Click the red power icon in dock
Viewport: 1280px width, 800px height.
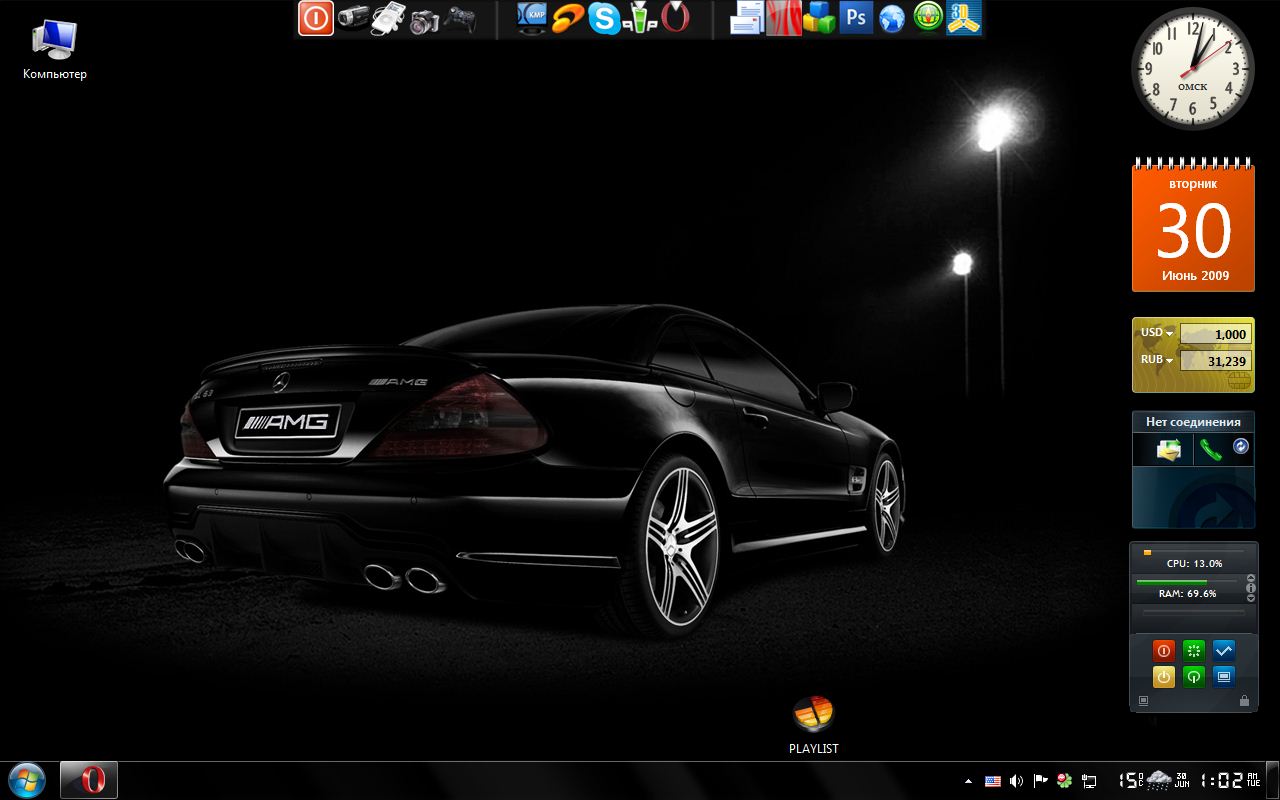pos(316,18)
